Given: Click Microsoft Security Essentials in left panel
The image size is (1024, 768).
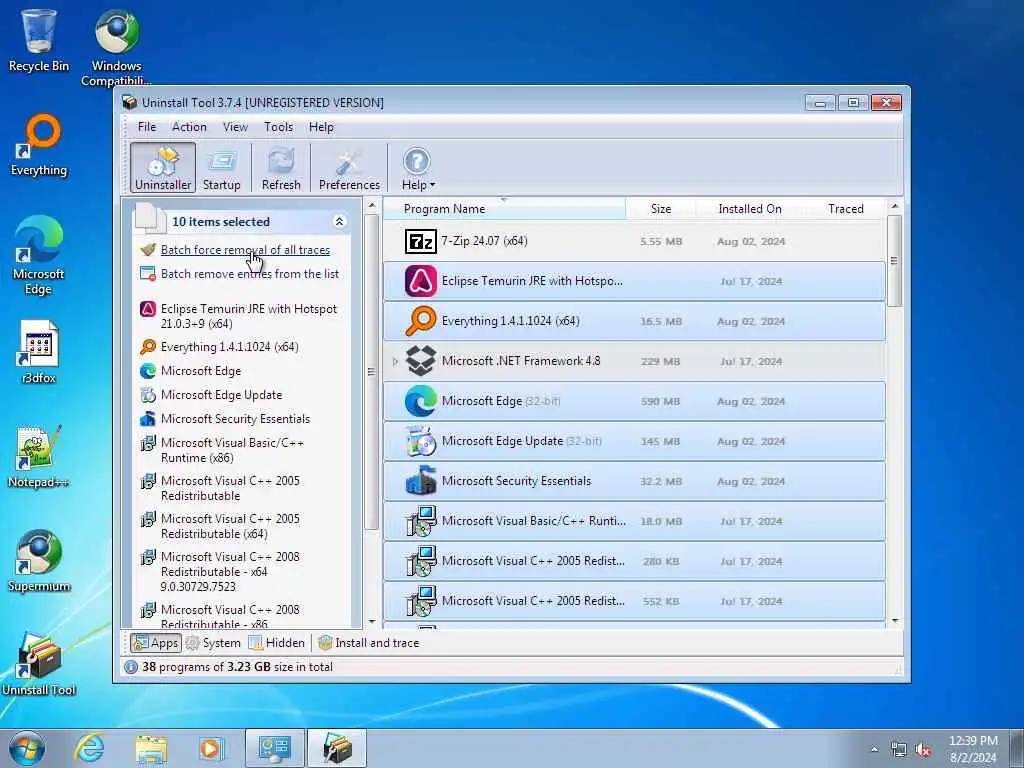Looking at the screenshot, I should 235,419.
